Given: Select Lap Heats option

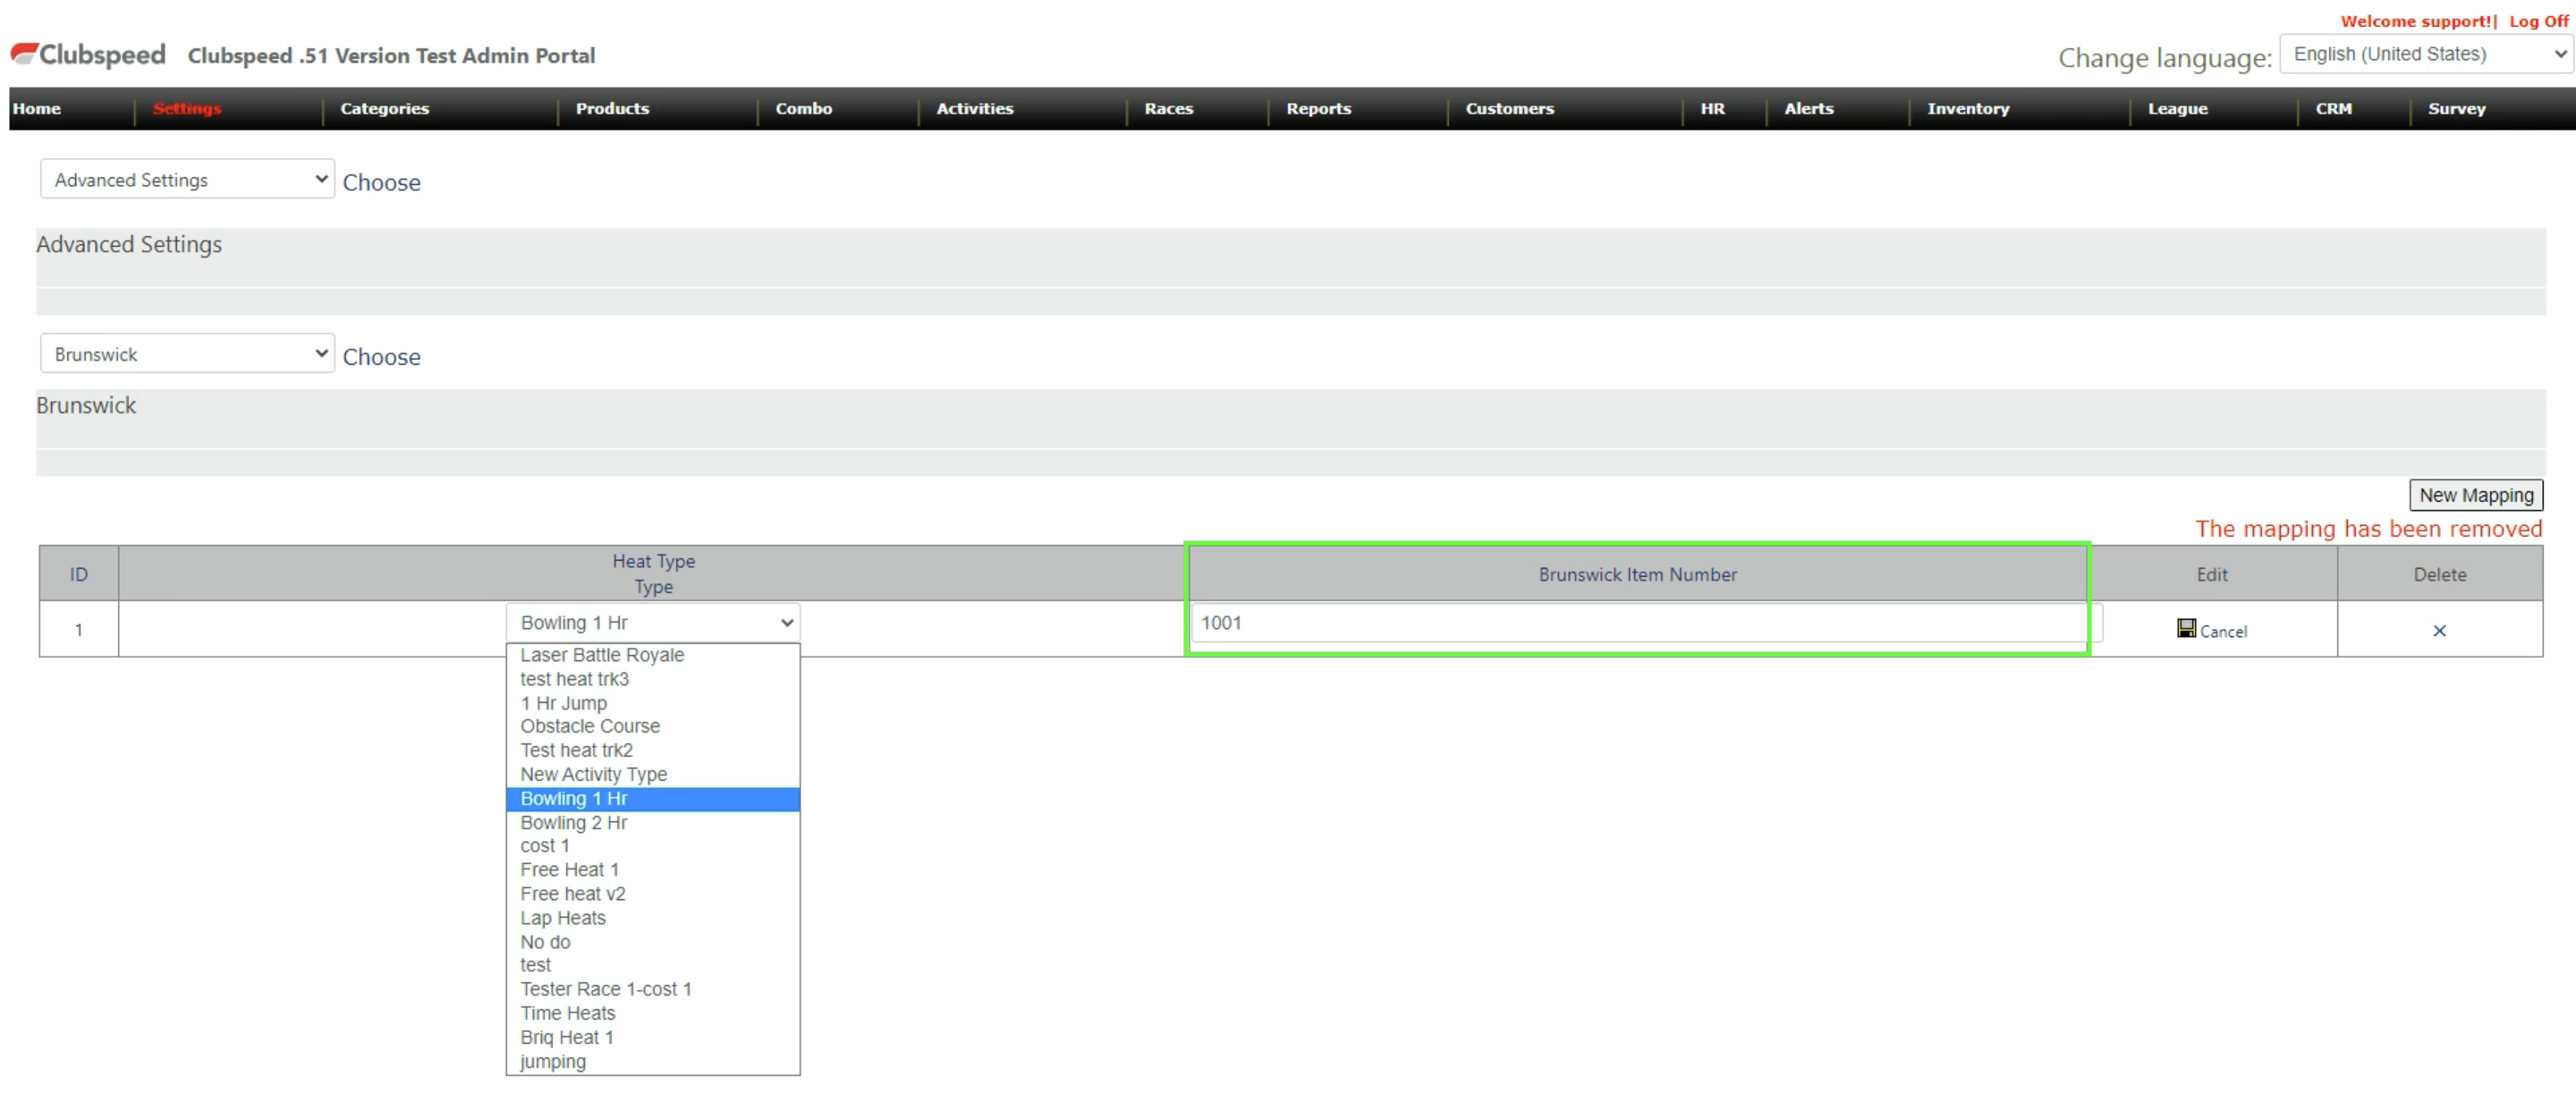Looking at the screenshot, I should (653, 918).
